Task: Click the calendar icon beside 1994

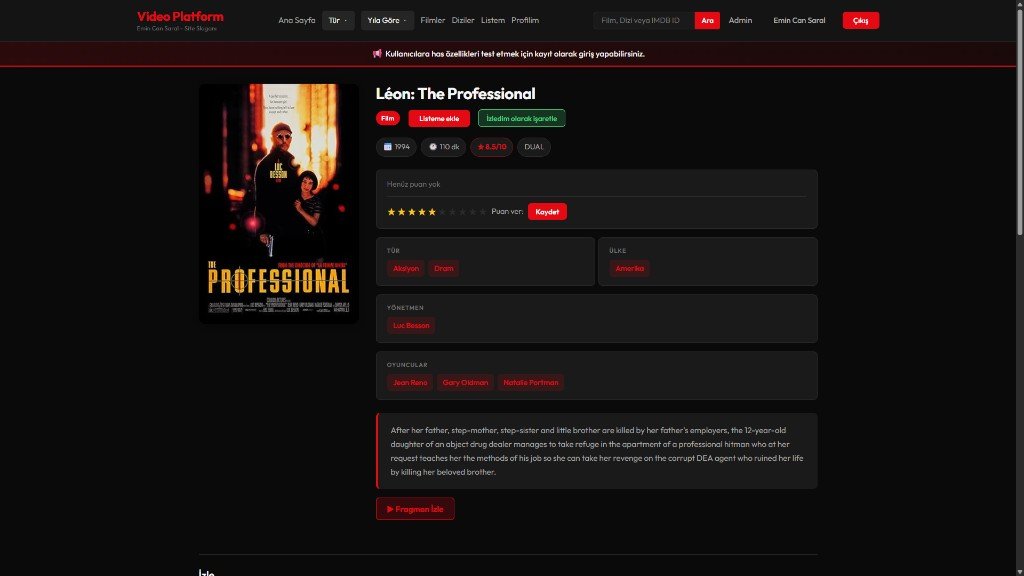Action: click(x=388, y=147)
